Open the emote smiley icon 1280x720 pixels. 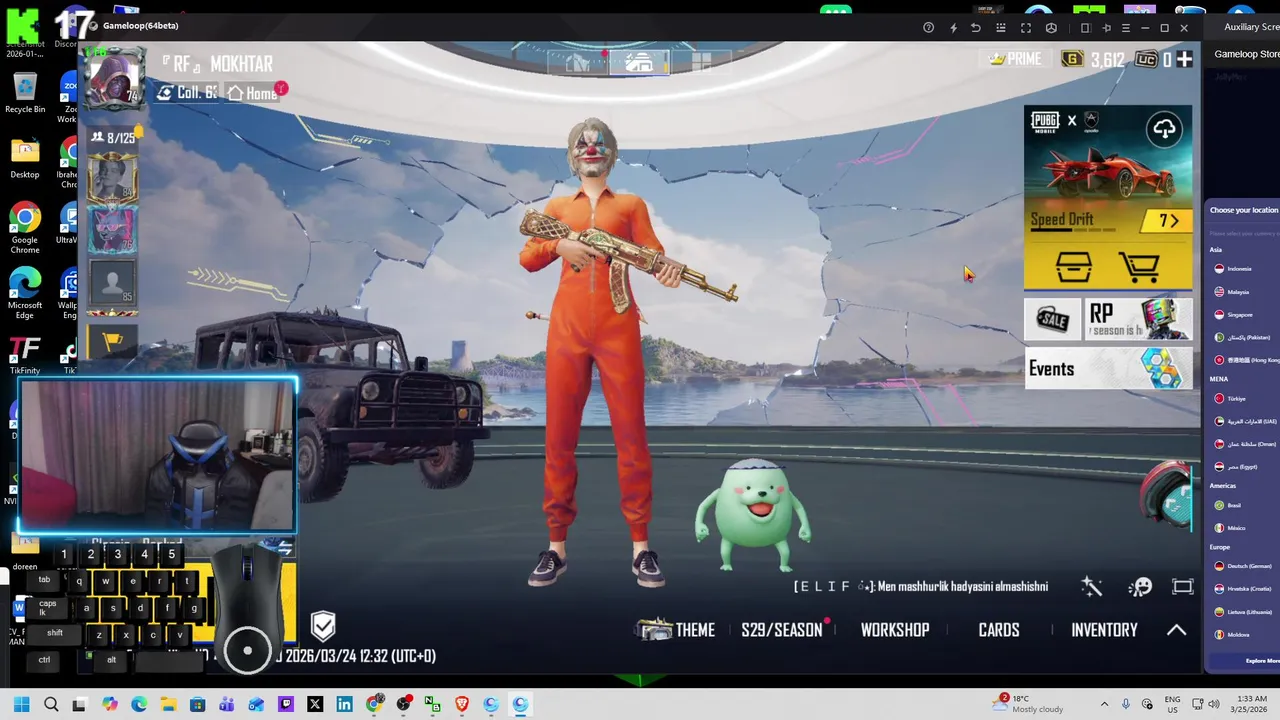pyautogui.click(x=1140, y=587)
